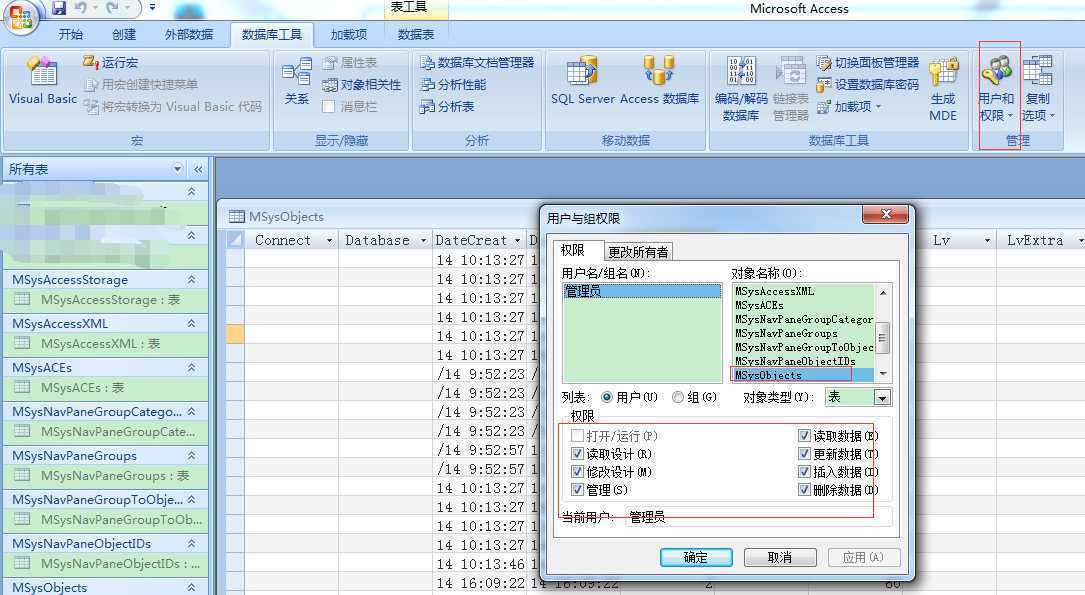Open the DateCreat column filter dropdown
The height and width of the screenshot is (595, 1085).
pos(518,241)
